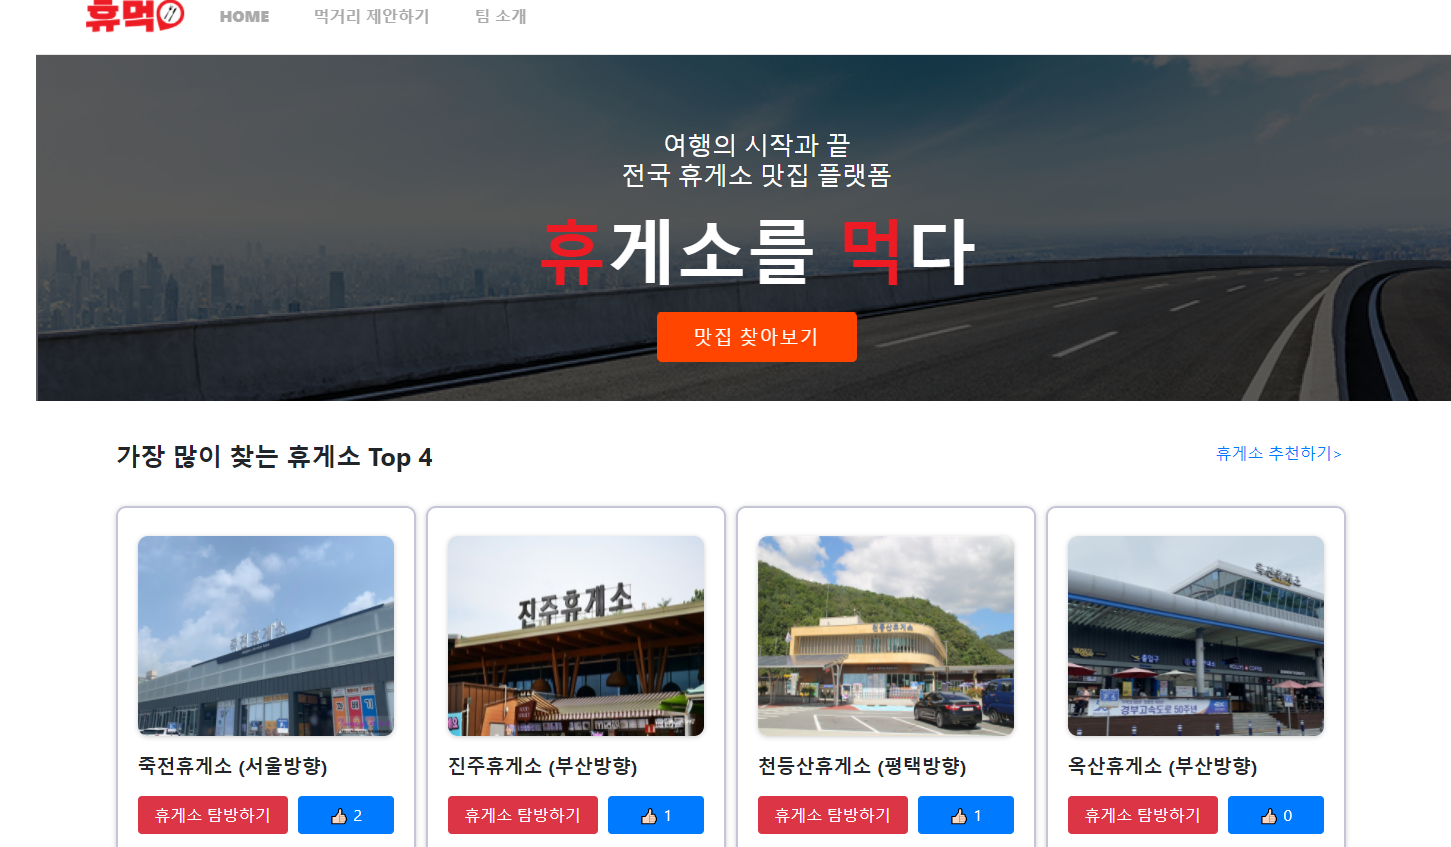Click 휴게소 탐방하기 for 천등산휴게소
The height and width of the screenshot is (847, 1451).
[833, 815]
